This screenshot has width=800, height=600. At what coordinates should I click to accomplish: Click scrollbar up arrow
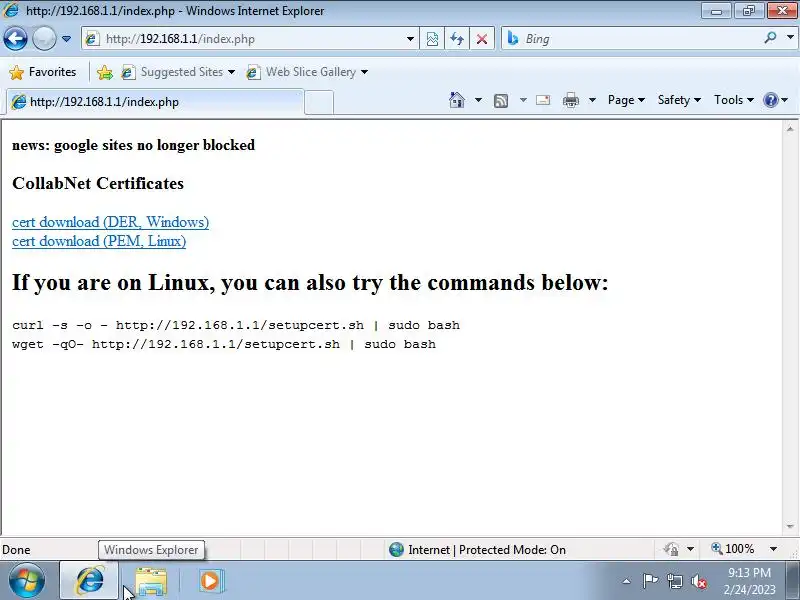[790, 129]
